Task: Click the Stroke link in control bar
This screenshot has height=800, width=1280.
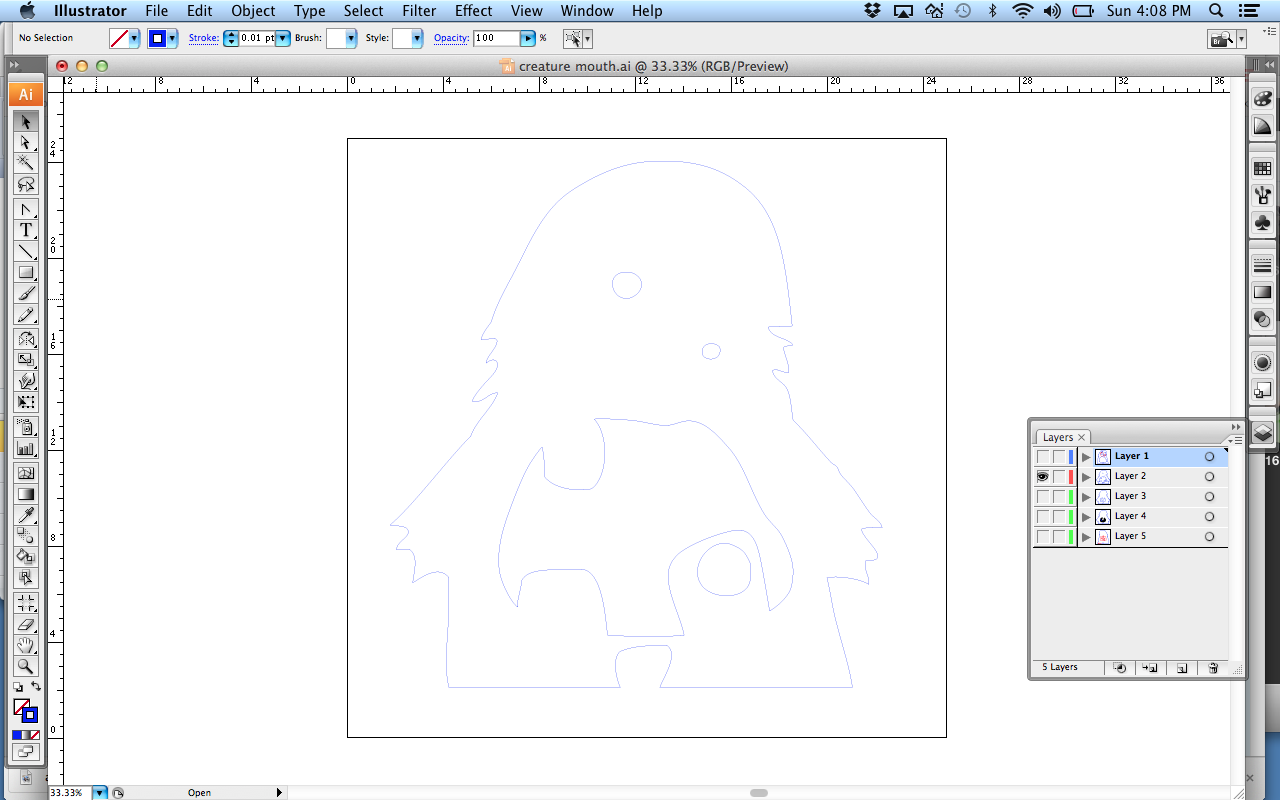Action: point(203,38)
